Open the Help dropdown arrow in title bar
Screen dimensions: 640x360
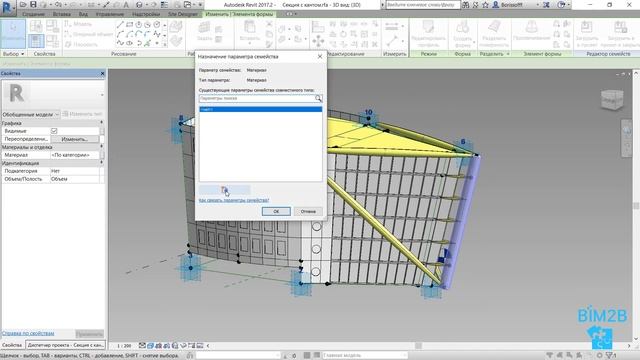pyautogui.click(x=569, y=4)
